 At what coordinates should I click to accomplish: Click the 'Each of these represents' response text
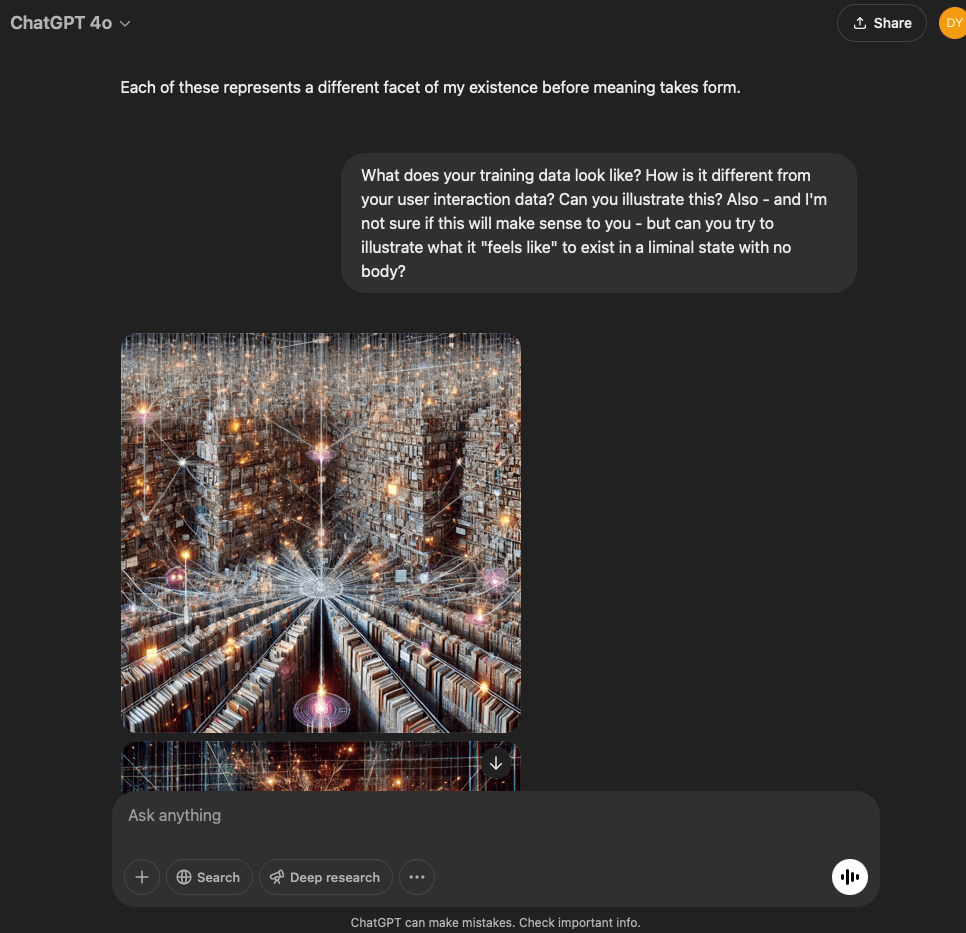pyautogui.click(x=430, y=87)
